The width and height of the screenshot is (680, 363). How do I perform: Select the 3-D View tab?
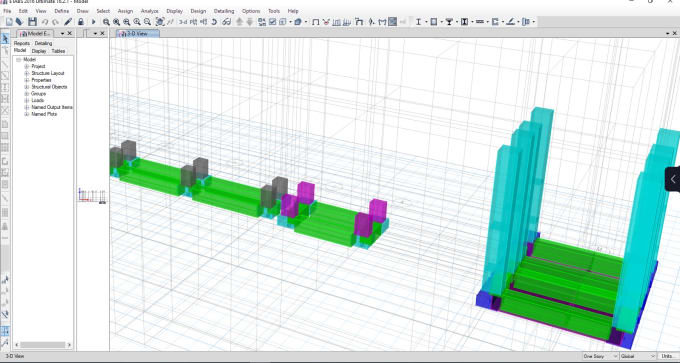(138, 33)
